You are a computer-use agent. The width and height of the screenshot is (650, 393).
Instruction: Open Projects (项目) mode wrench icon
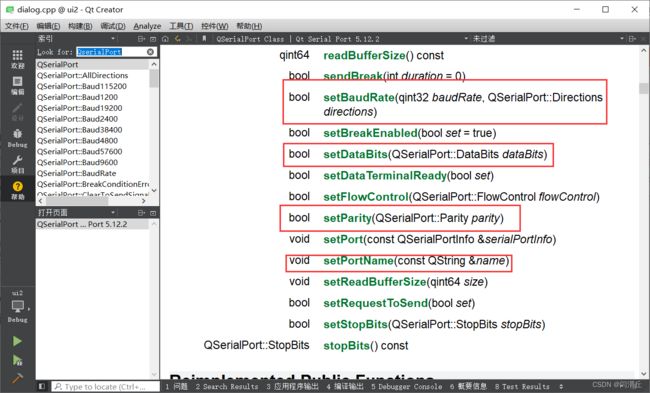pos(17,165)
